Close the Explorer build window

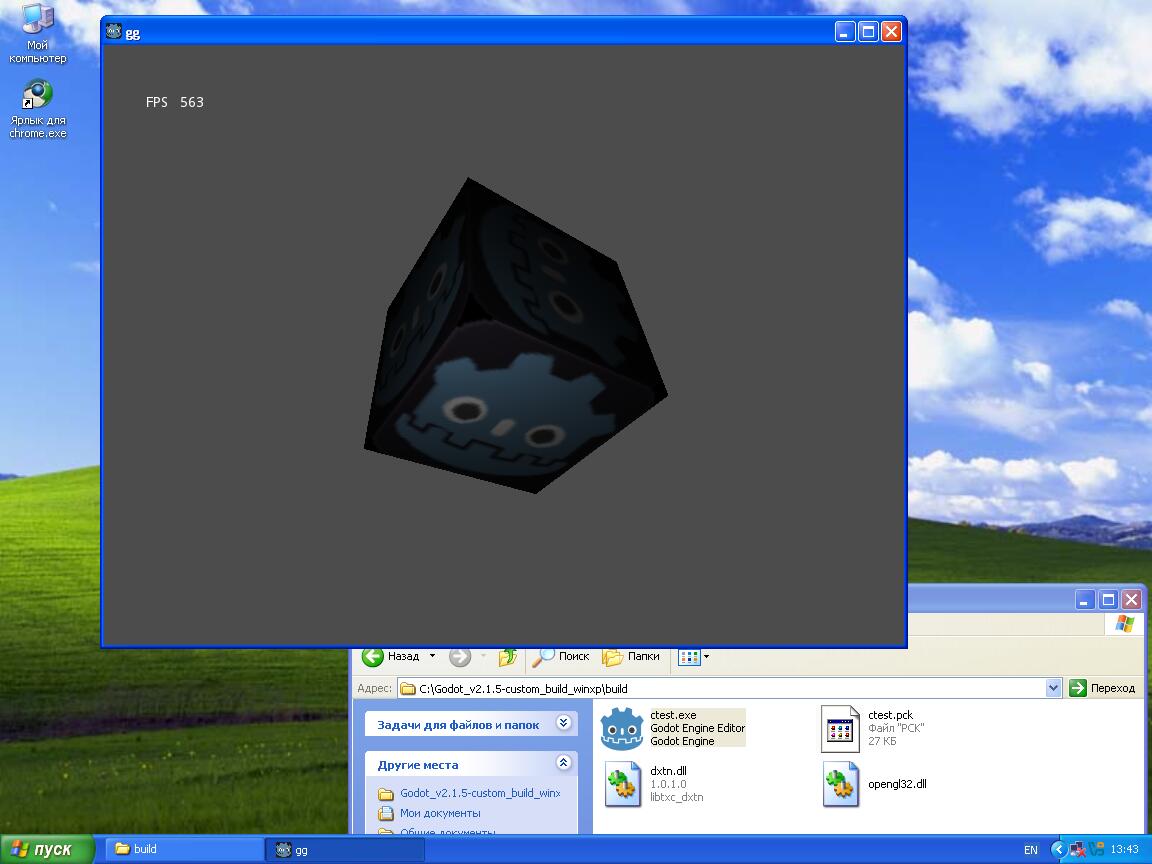click(1131, 600)
